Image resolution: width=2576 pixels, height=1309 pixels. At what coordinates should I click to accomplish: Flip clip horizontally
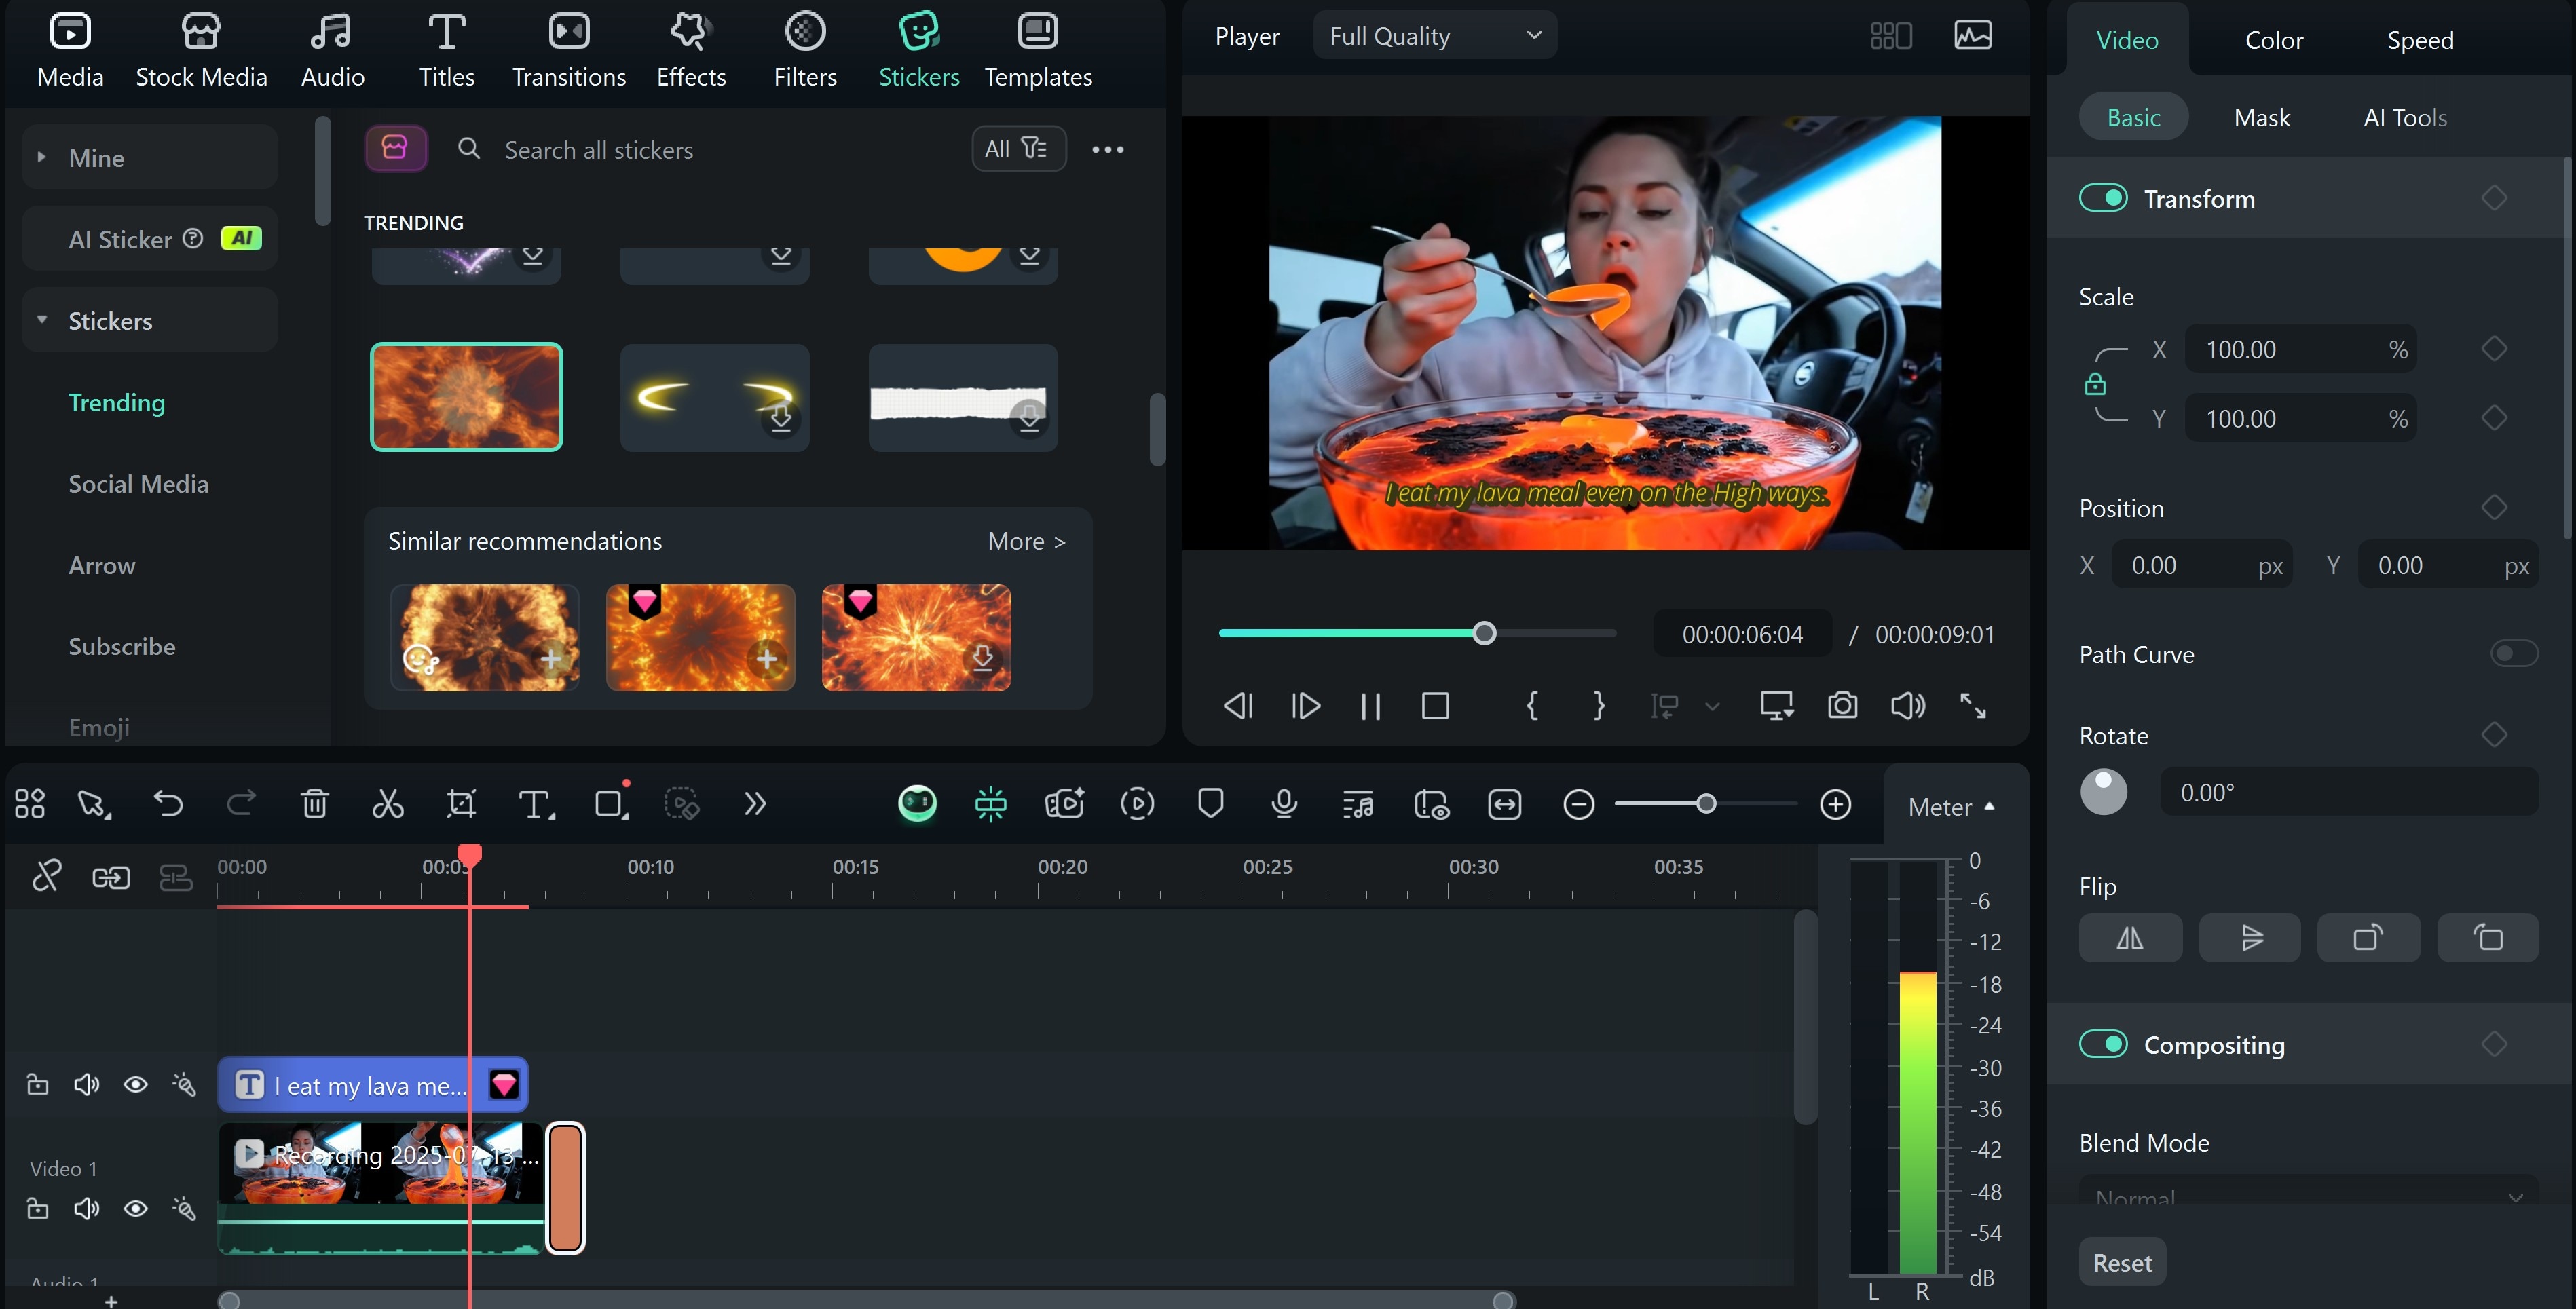click(x=2130, y=938)
